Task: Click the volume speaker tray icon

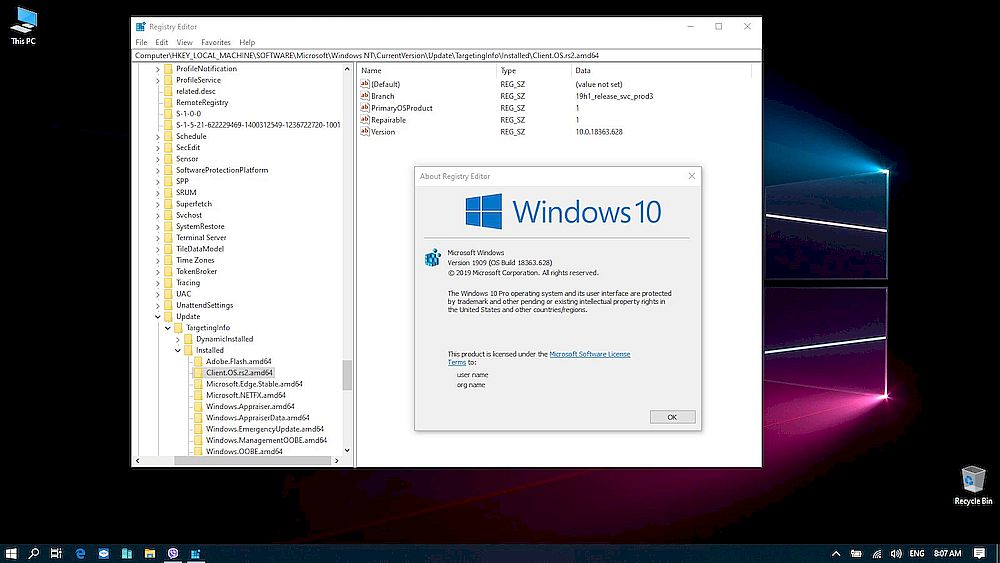Action: (896, 553)
